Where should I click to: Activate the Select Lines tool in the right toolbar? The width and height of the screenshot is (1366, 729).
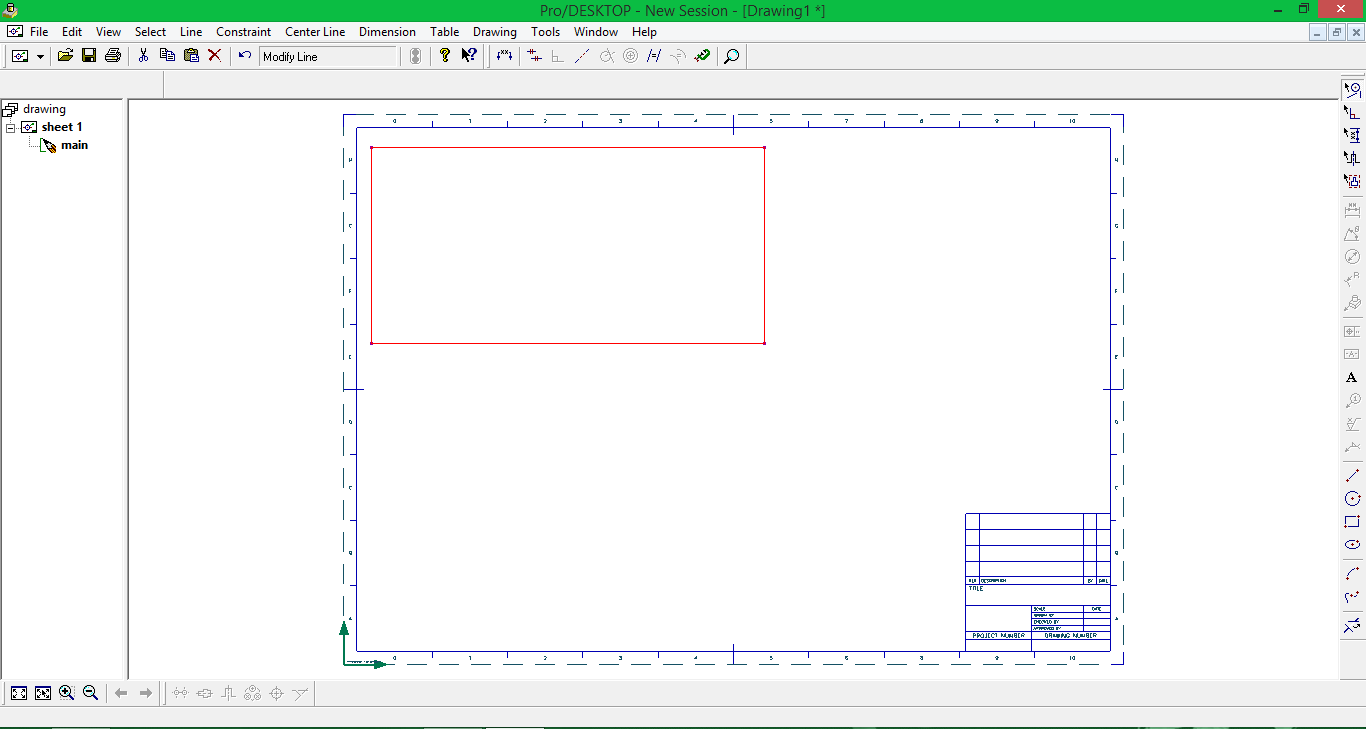[1352, 89]
